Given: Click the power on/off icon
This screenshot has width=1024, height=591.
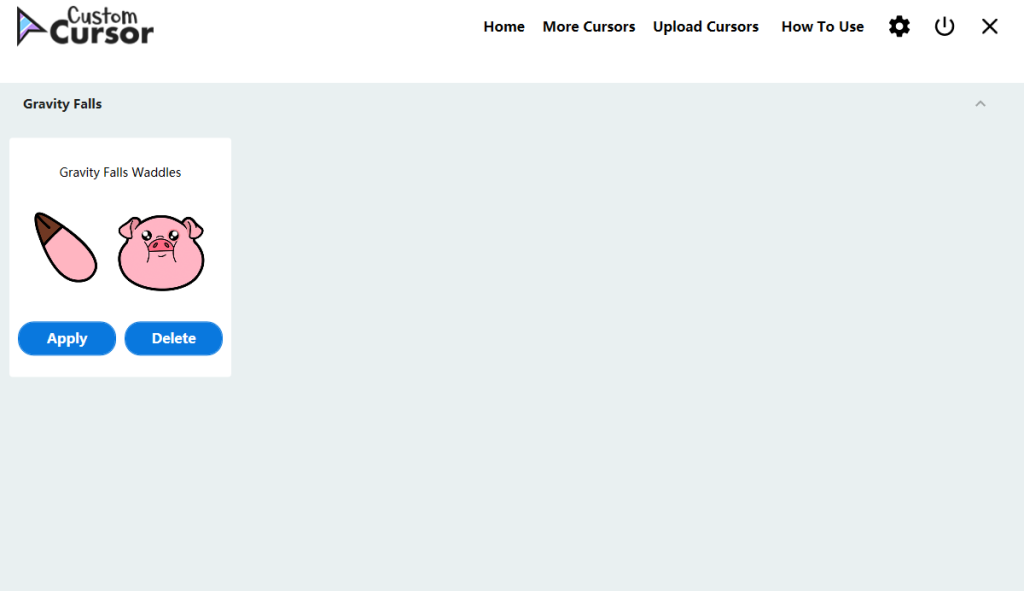Looking at the screenshot, I should coord(944,26).
